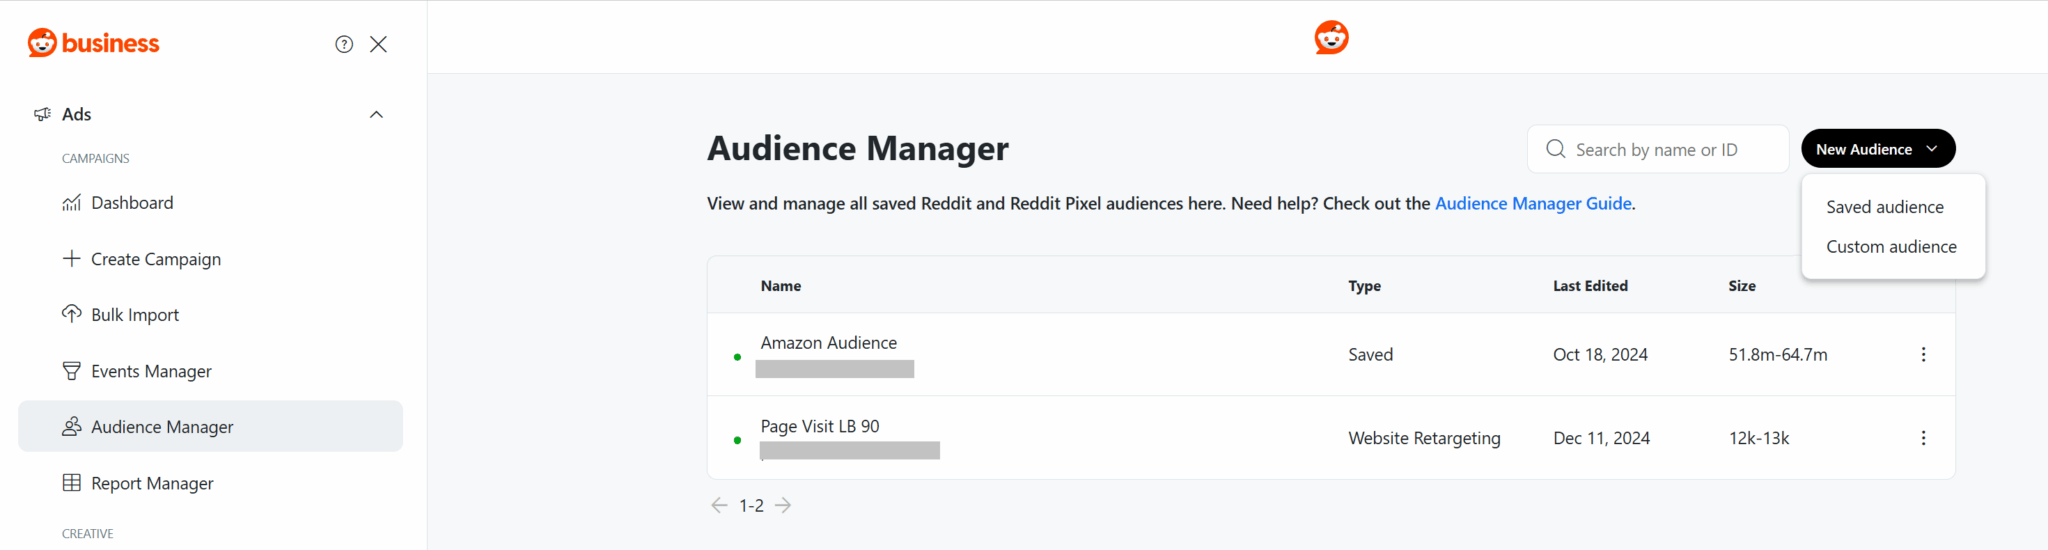2048x550 pixels.
Task: Click the Ads section title
Action: tap(77, 114)
